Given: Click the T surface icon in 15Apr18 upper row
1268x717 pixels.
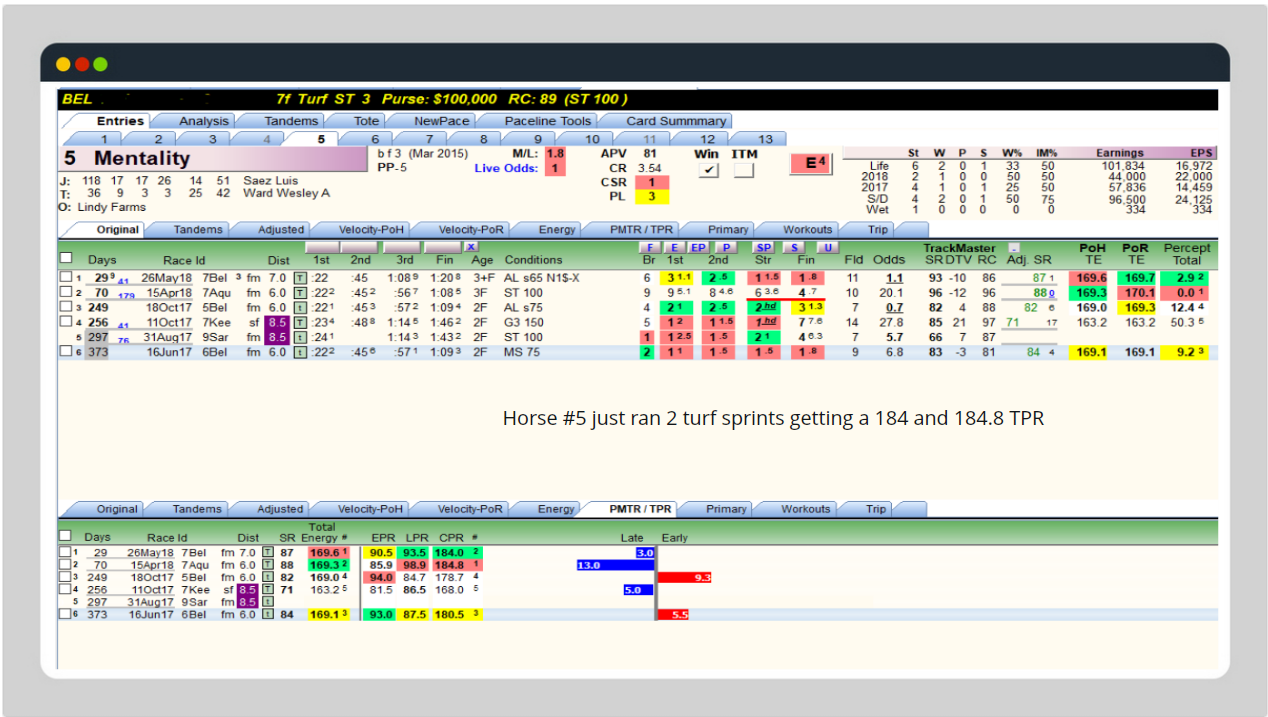Looking at the screenshot, I should tap(300, 293).
